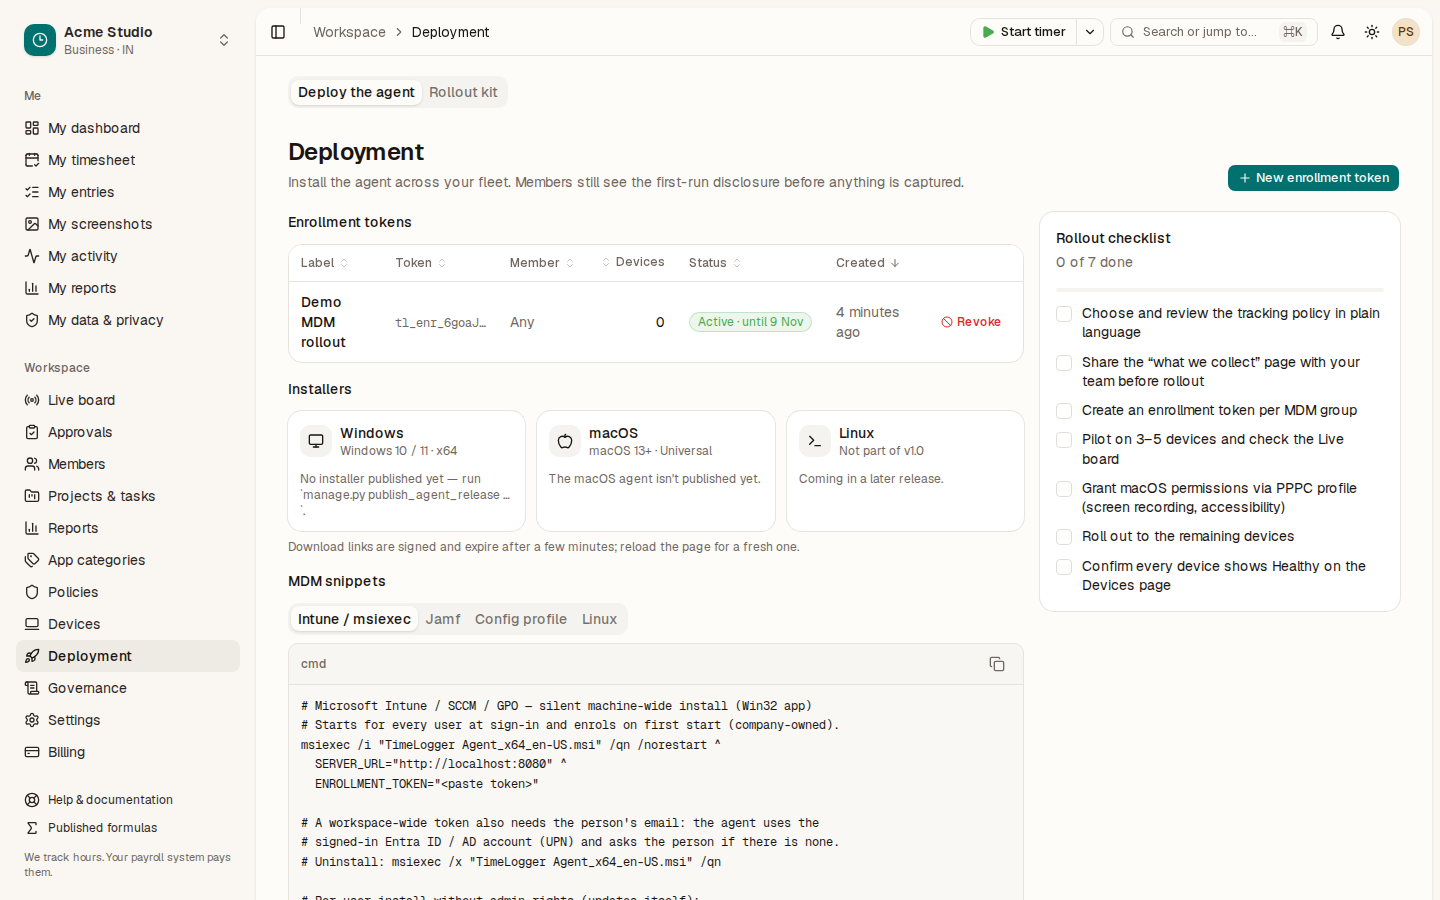Click the My reports chart icon
This screenshot has width=1440, height=900.
pyautogui.click(x=32, y=288)
